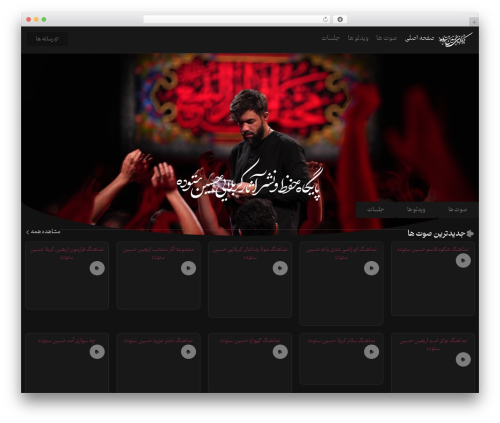Viewport: 500px width, 423px height.
Task: Open a new browser tab with plus button
Action: point(474,22)
